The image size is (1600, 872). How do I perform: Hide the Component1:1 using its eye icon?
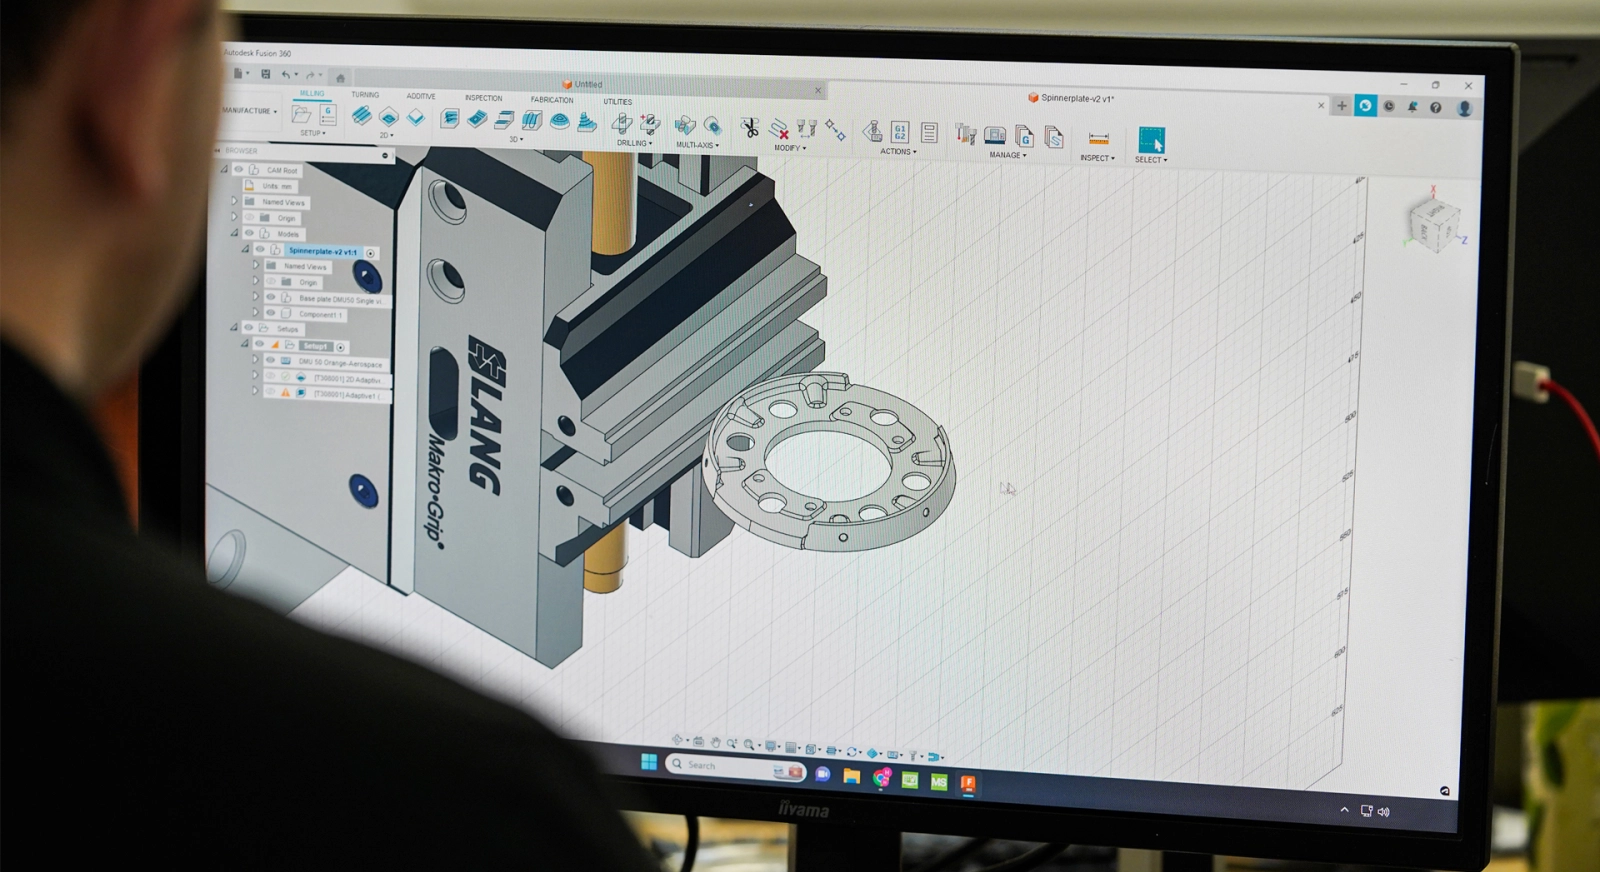pos(270,313)
